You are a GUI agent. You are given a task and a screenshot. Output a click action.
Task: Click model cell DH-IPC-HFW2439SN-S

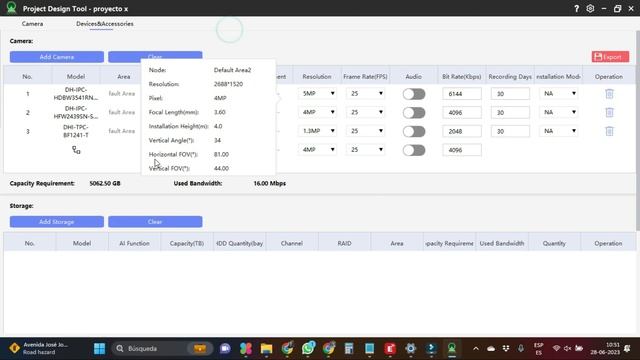[76, 112]
